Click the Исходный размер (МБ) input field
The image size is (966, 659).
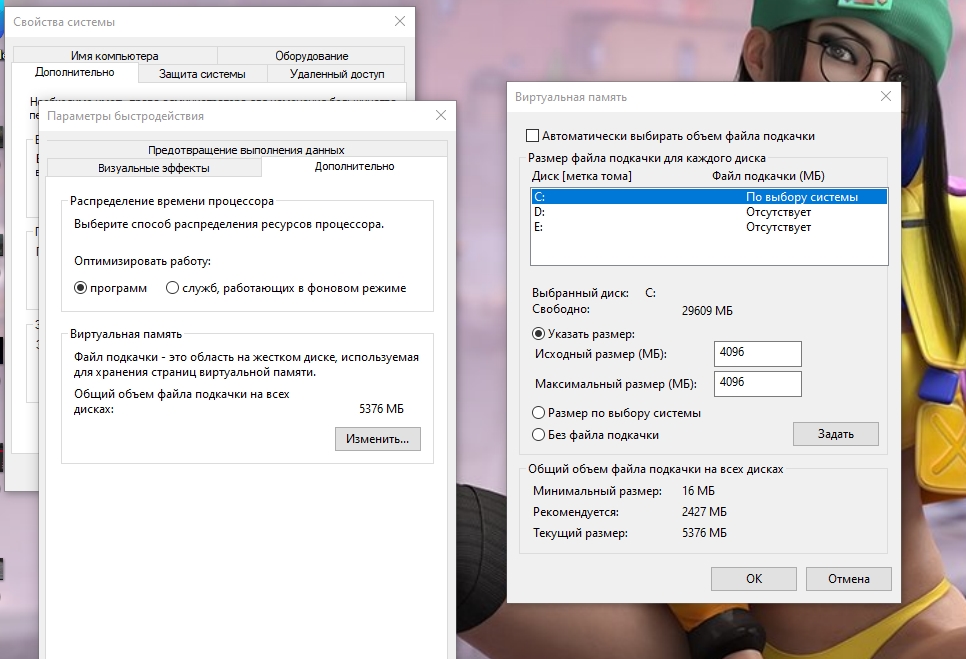pos(758,354)
